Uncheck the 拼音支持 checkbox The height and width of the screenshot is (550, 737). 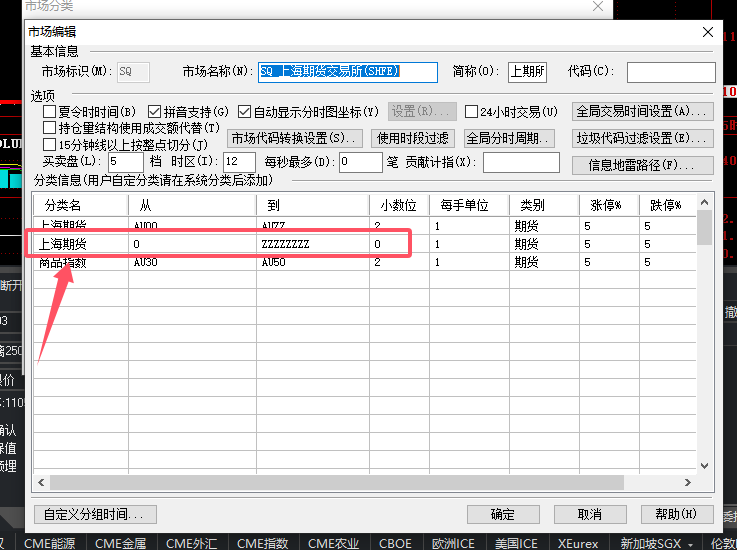coord(154,112)
